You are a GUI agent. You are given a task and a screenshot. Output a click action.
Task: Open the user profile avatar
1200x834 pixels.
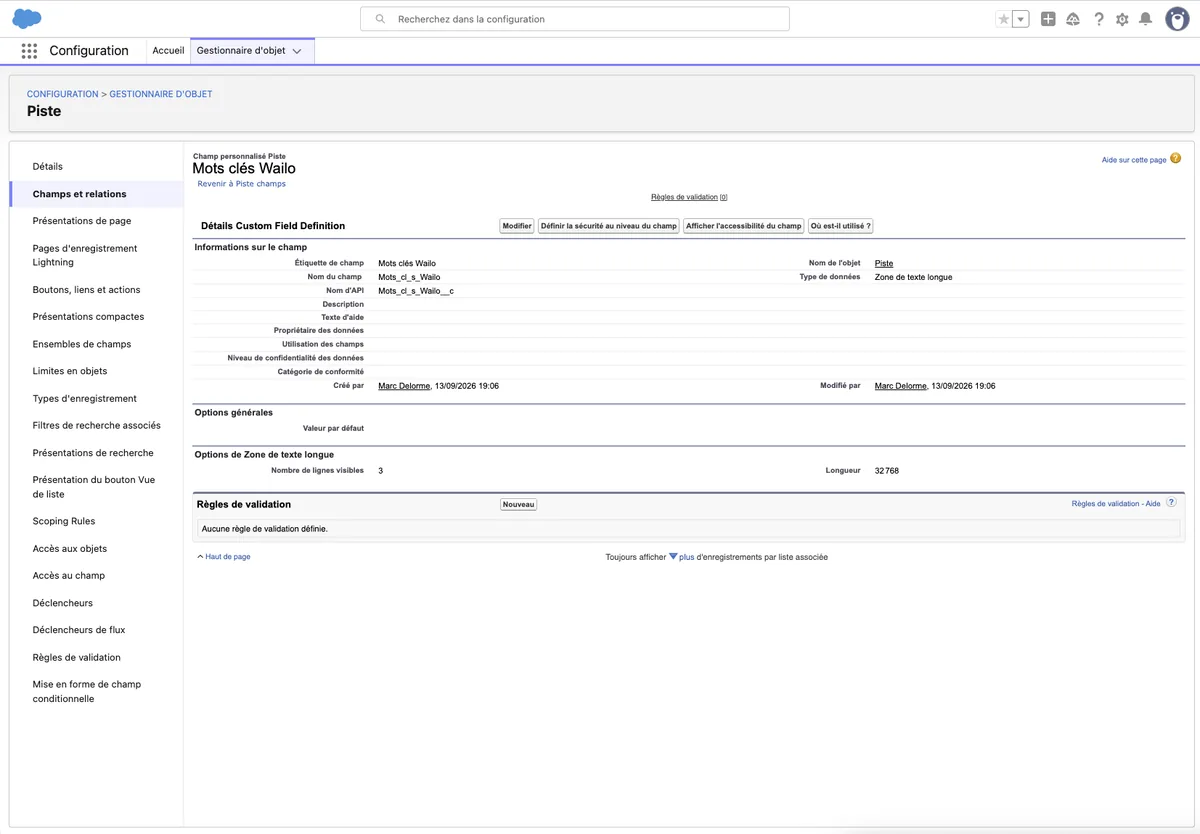pyautogui.click(x=1177, y=19)
